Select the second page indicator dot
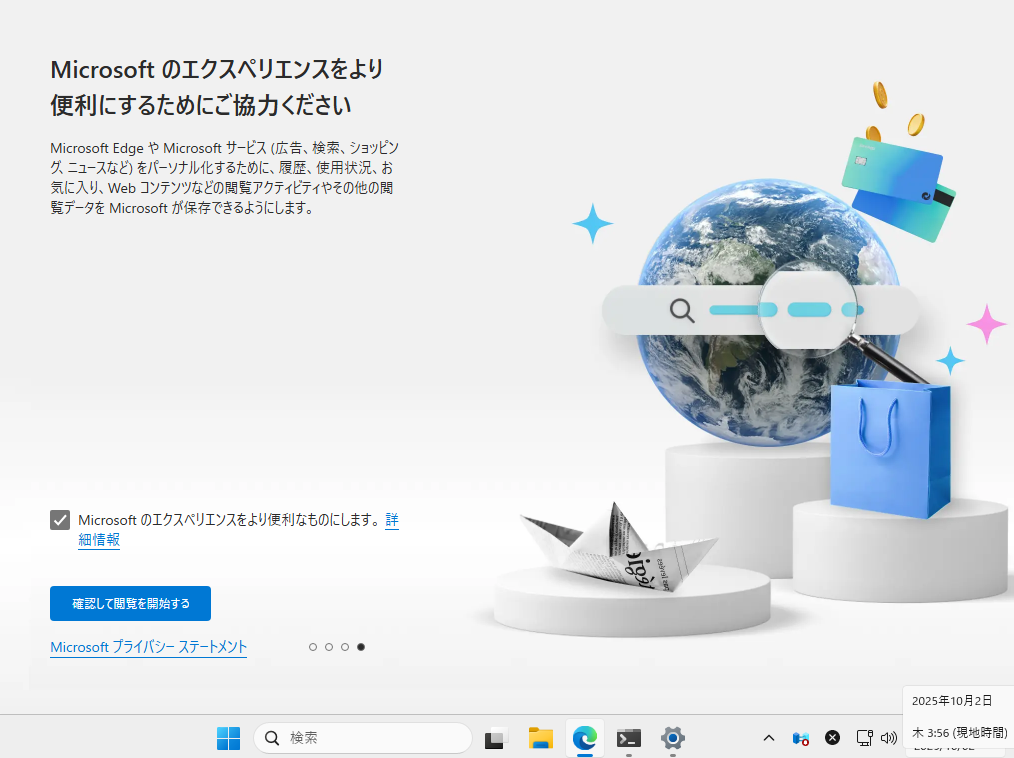The height and width of the screenshot is (758, 1014). tap(329, 647)
